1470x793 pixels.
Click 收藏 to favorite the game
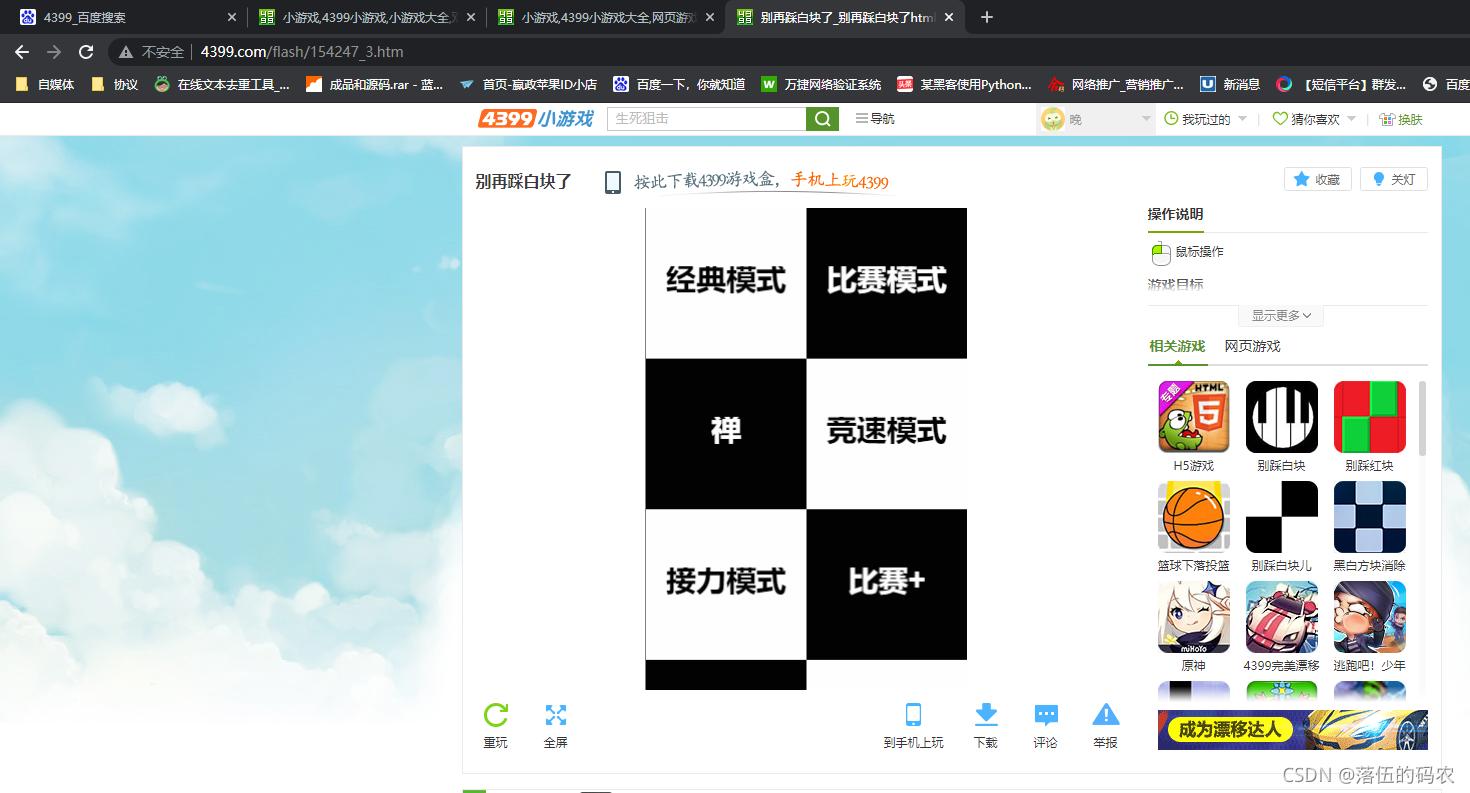point(1317,178)
